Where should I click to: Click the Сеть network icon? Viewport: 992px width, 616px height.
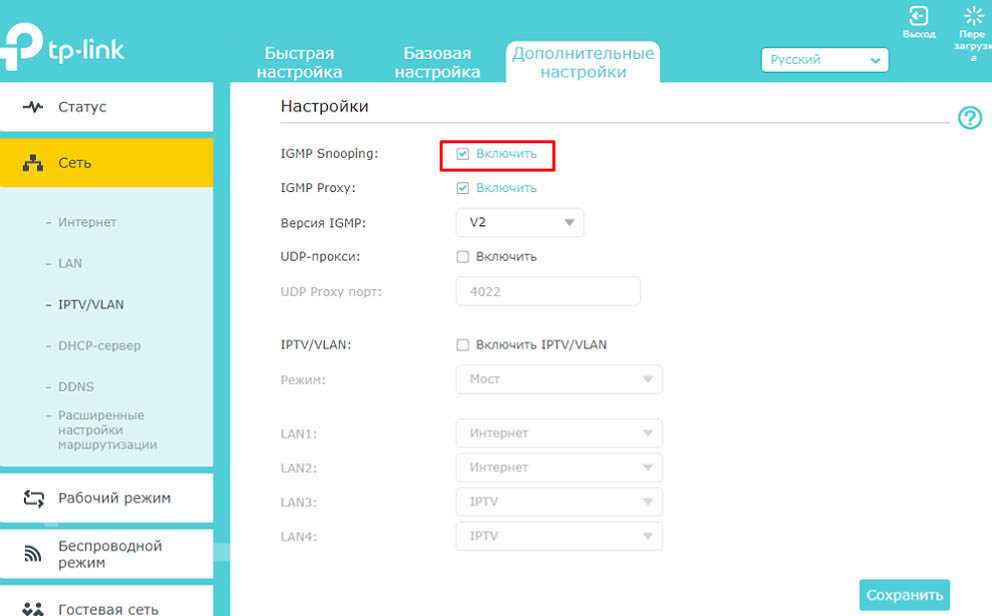click(33, 163)
